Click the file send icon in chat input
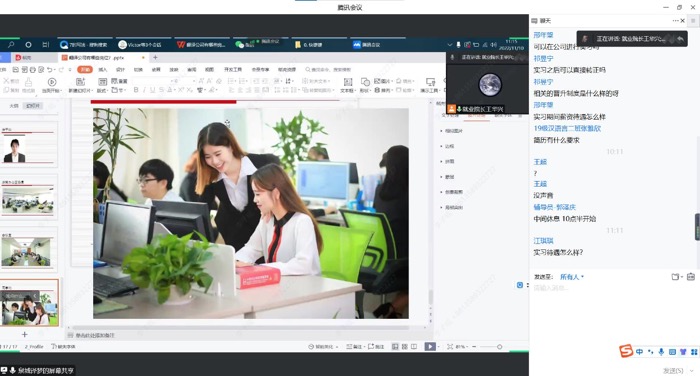The height and width of the screenshot is (376, 700). [675, 277]
